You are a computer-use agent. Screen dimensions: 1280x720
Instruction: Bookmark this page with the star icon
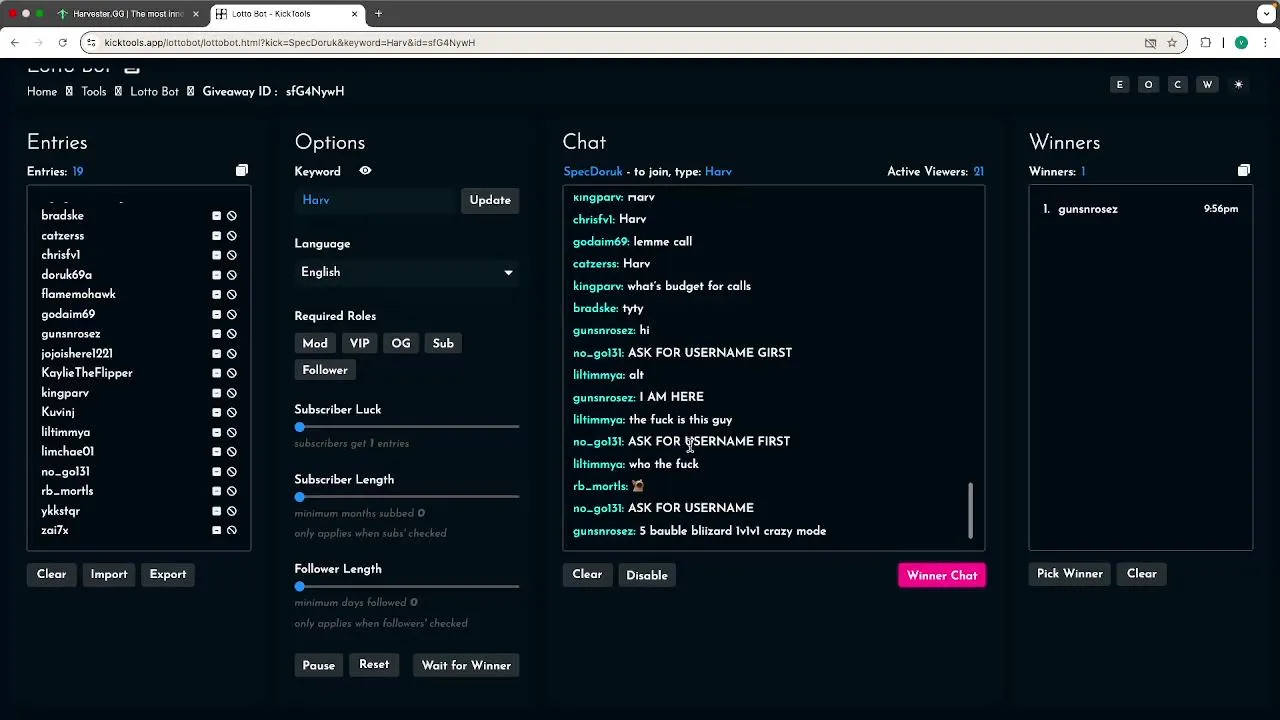1172,43
